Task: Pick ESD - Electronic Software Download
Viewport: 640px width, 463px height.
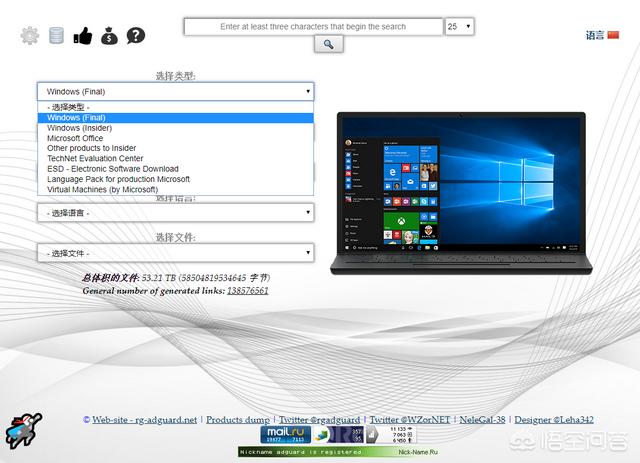Action: [x=176, y=169]
